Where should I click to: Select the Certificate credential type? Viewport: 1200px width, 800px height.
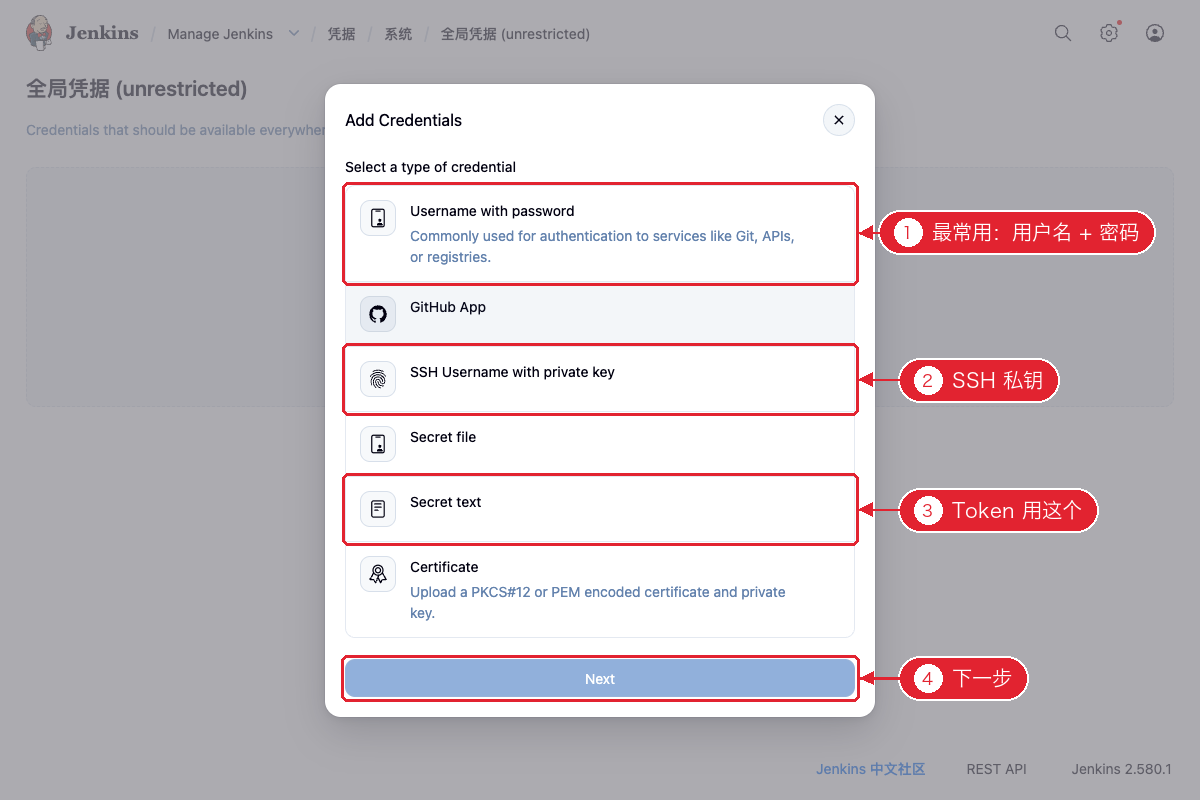coord(600,590)
